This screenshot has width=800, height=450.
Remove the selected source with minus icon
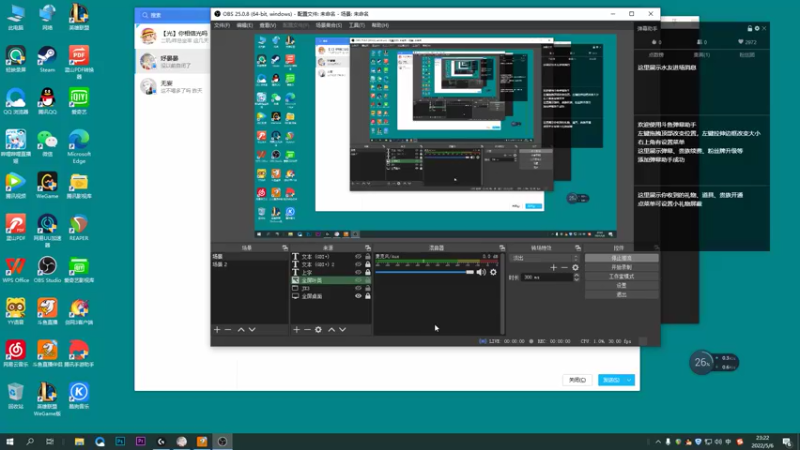point(307,330)
